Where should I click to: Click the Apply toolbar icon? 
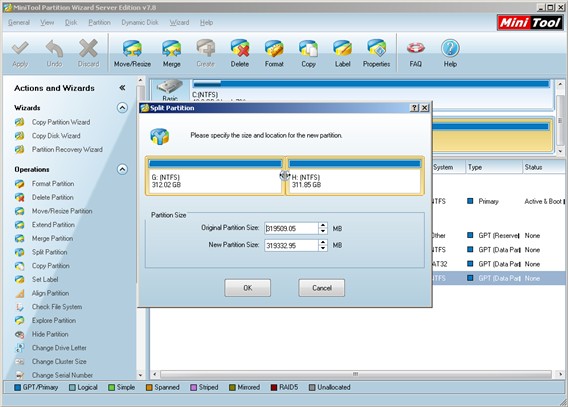(x=20, y=54)
